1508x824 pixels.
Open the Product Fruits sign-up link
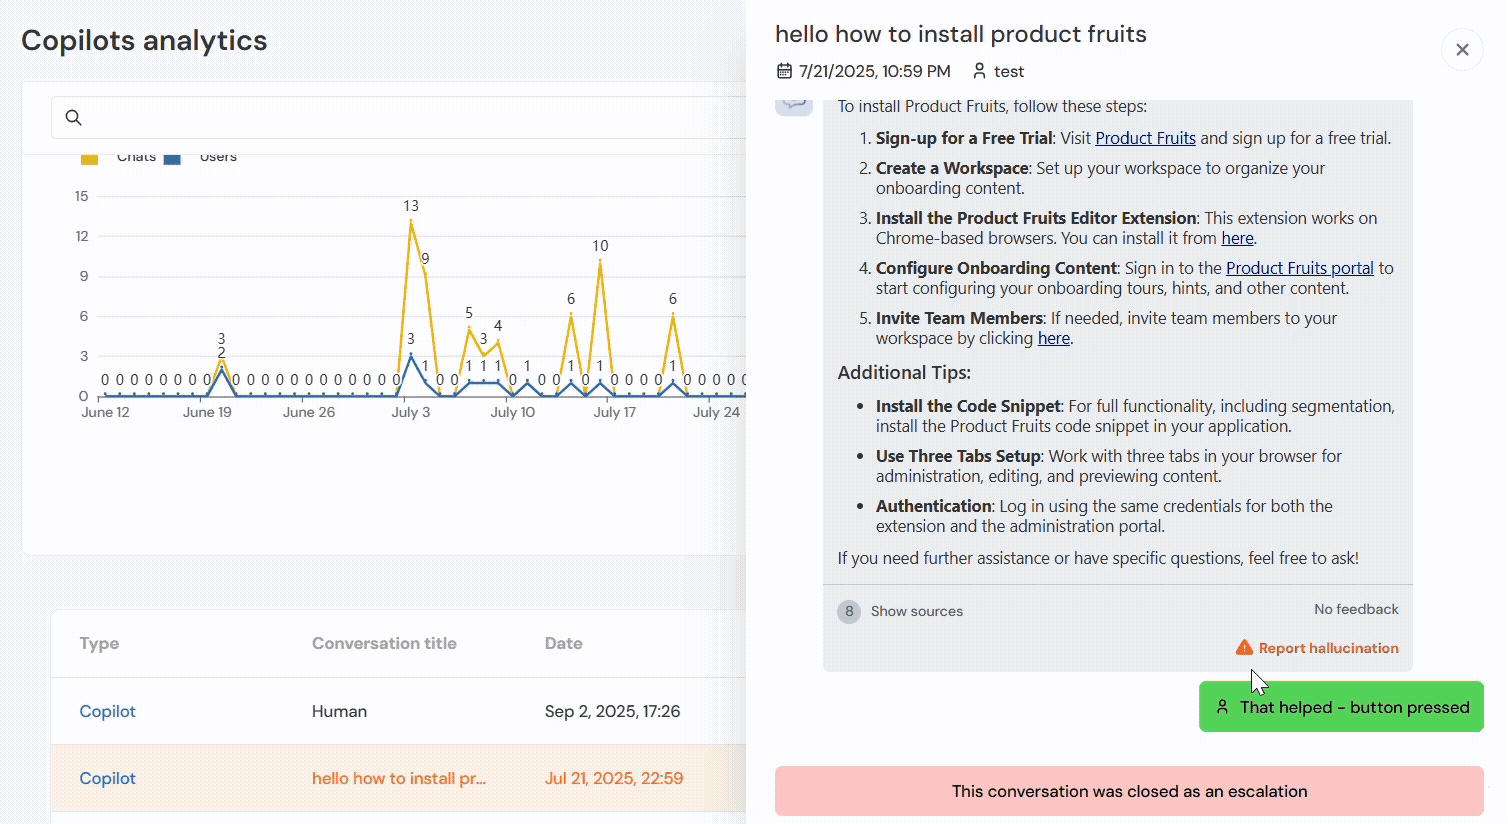[x=1145, y=138]
